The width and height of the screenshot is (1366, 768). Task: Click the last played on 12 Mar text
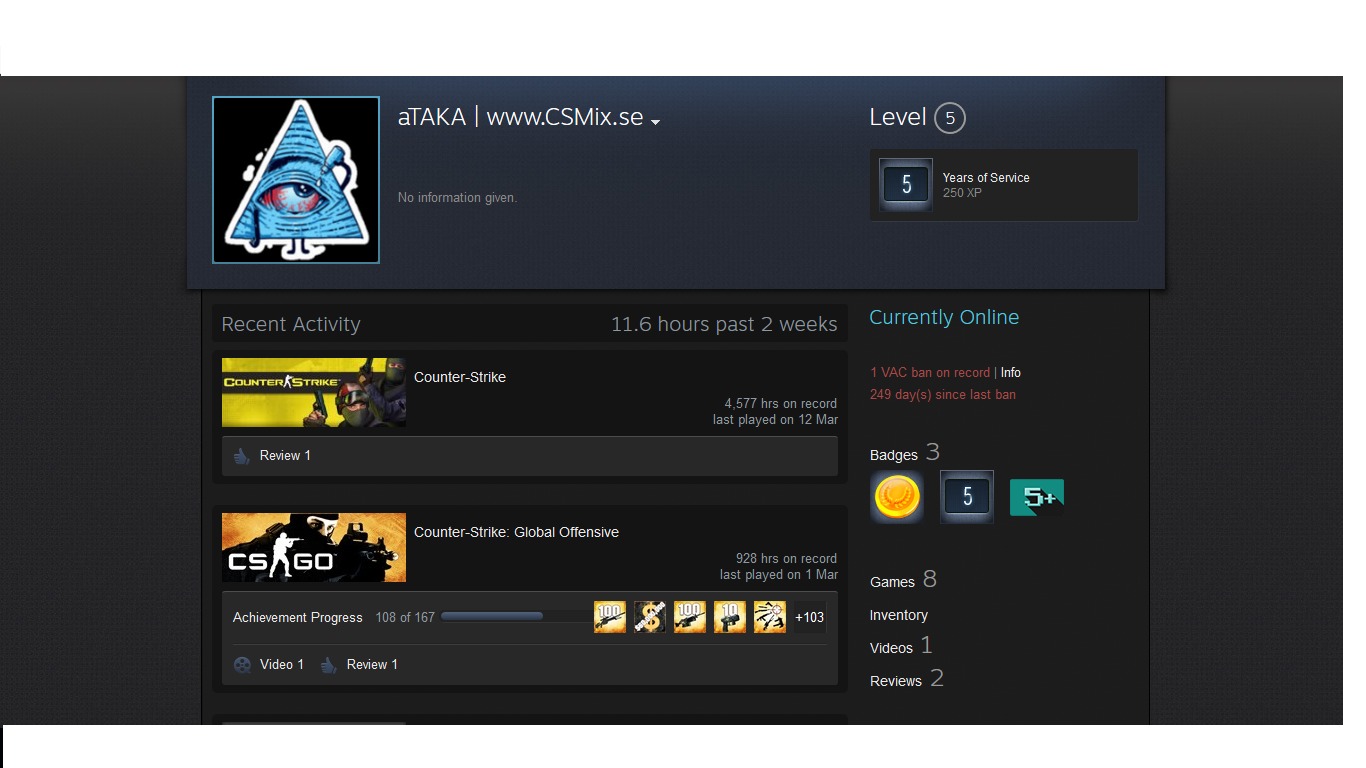[776, 419]
